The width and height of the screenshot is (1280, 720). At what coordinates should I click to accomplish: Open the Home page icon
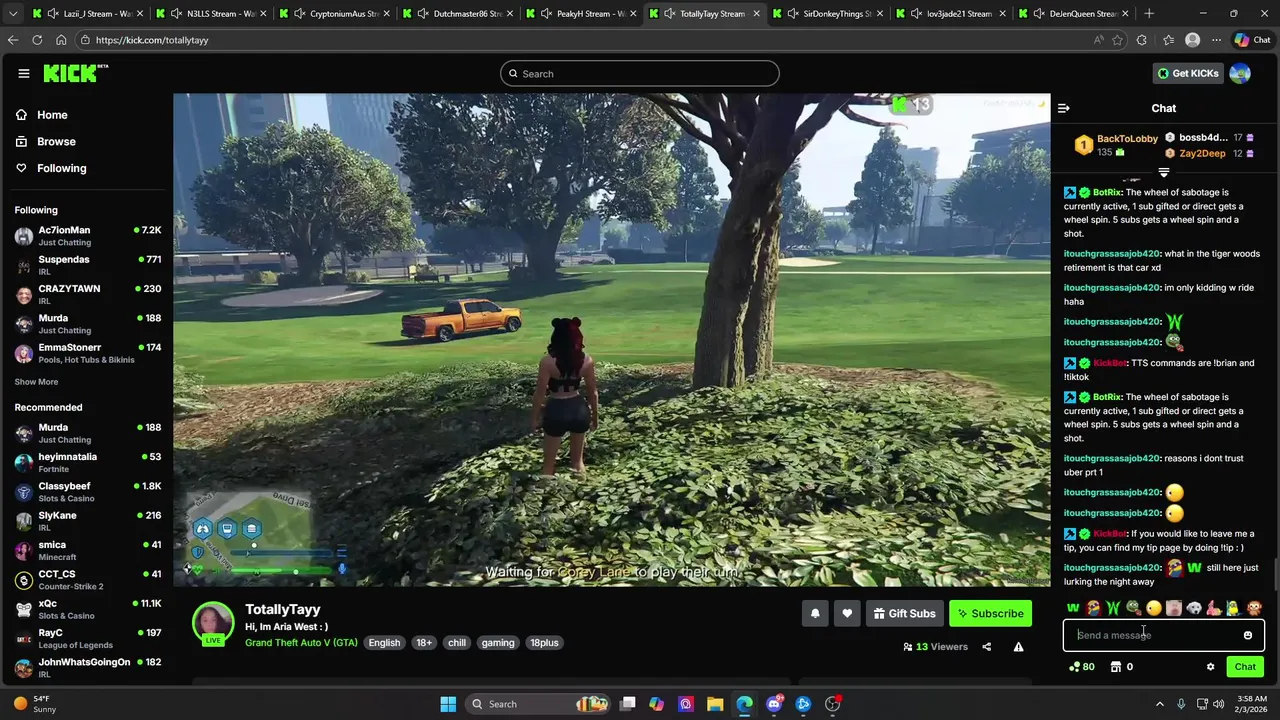(21, 115)
